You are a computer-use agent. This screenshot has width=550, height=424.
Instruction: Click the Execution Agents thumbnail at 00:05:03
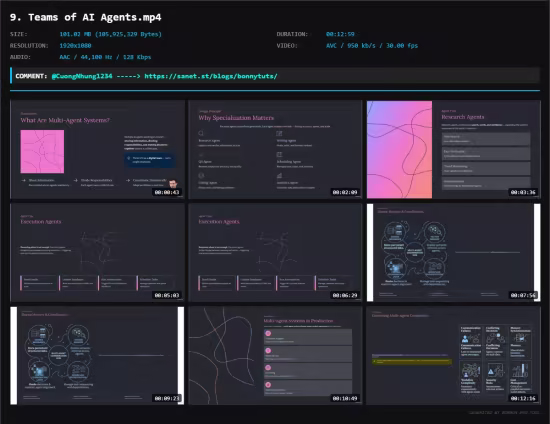pos(98,253)
